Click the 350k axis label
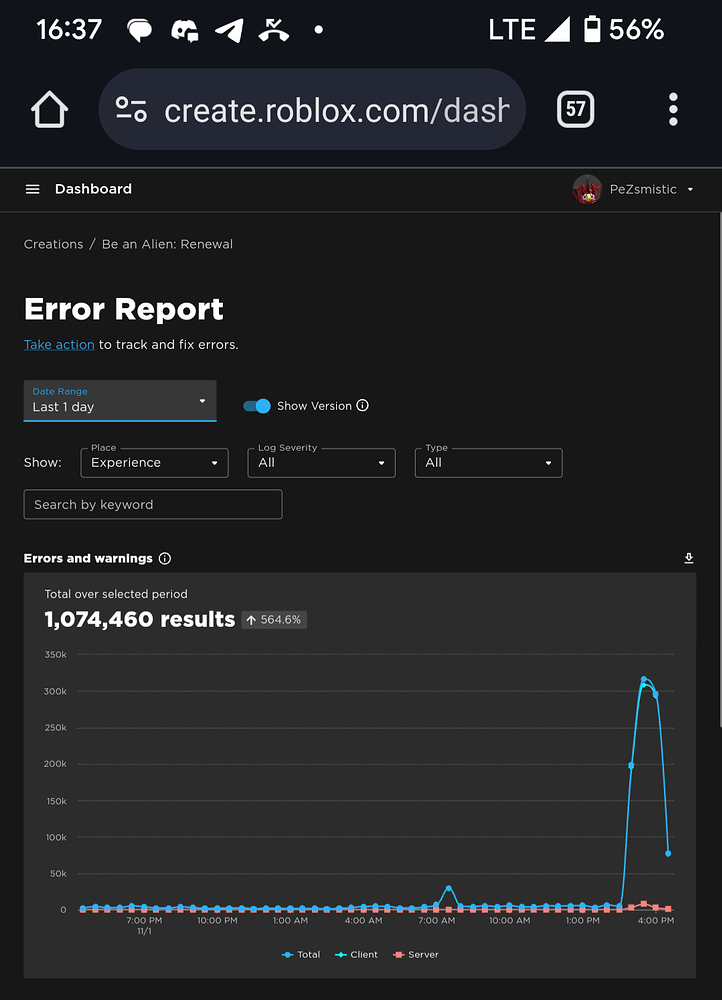This screenshot has width=722, height=1000. coord(55,654)
